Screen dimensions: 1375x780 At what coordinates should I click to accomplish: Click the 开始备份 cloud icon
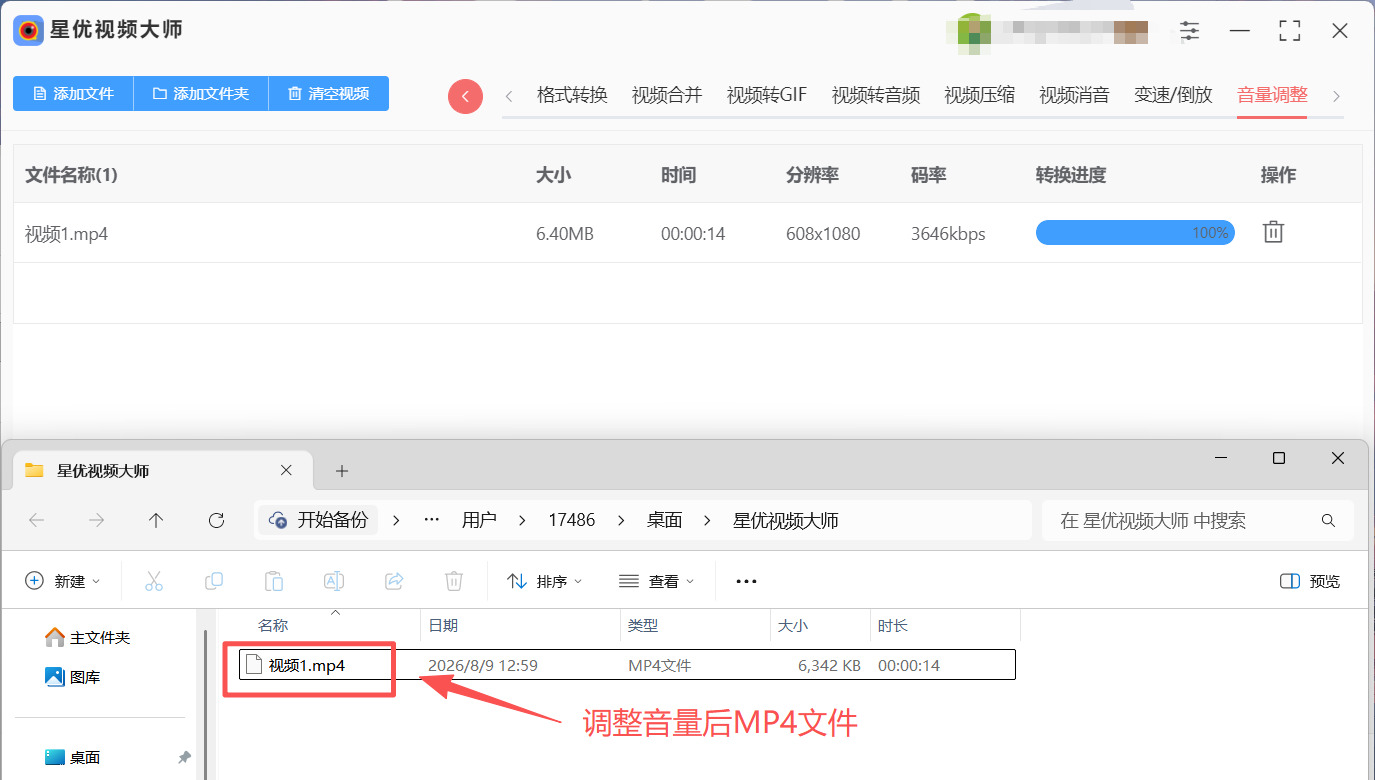coord(279,521)
